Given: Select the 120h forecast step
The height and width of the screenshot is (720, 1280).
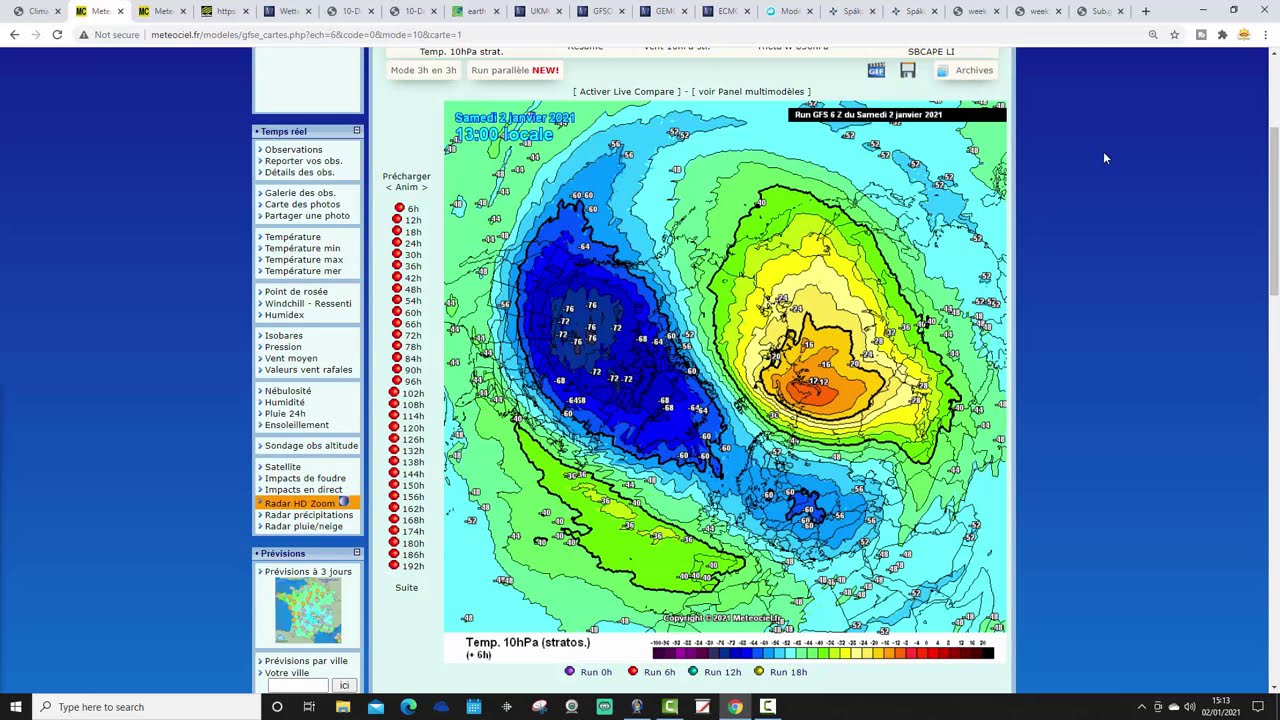Looking at the screenshot, I should 413,428.
